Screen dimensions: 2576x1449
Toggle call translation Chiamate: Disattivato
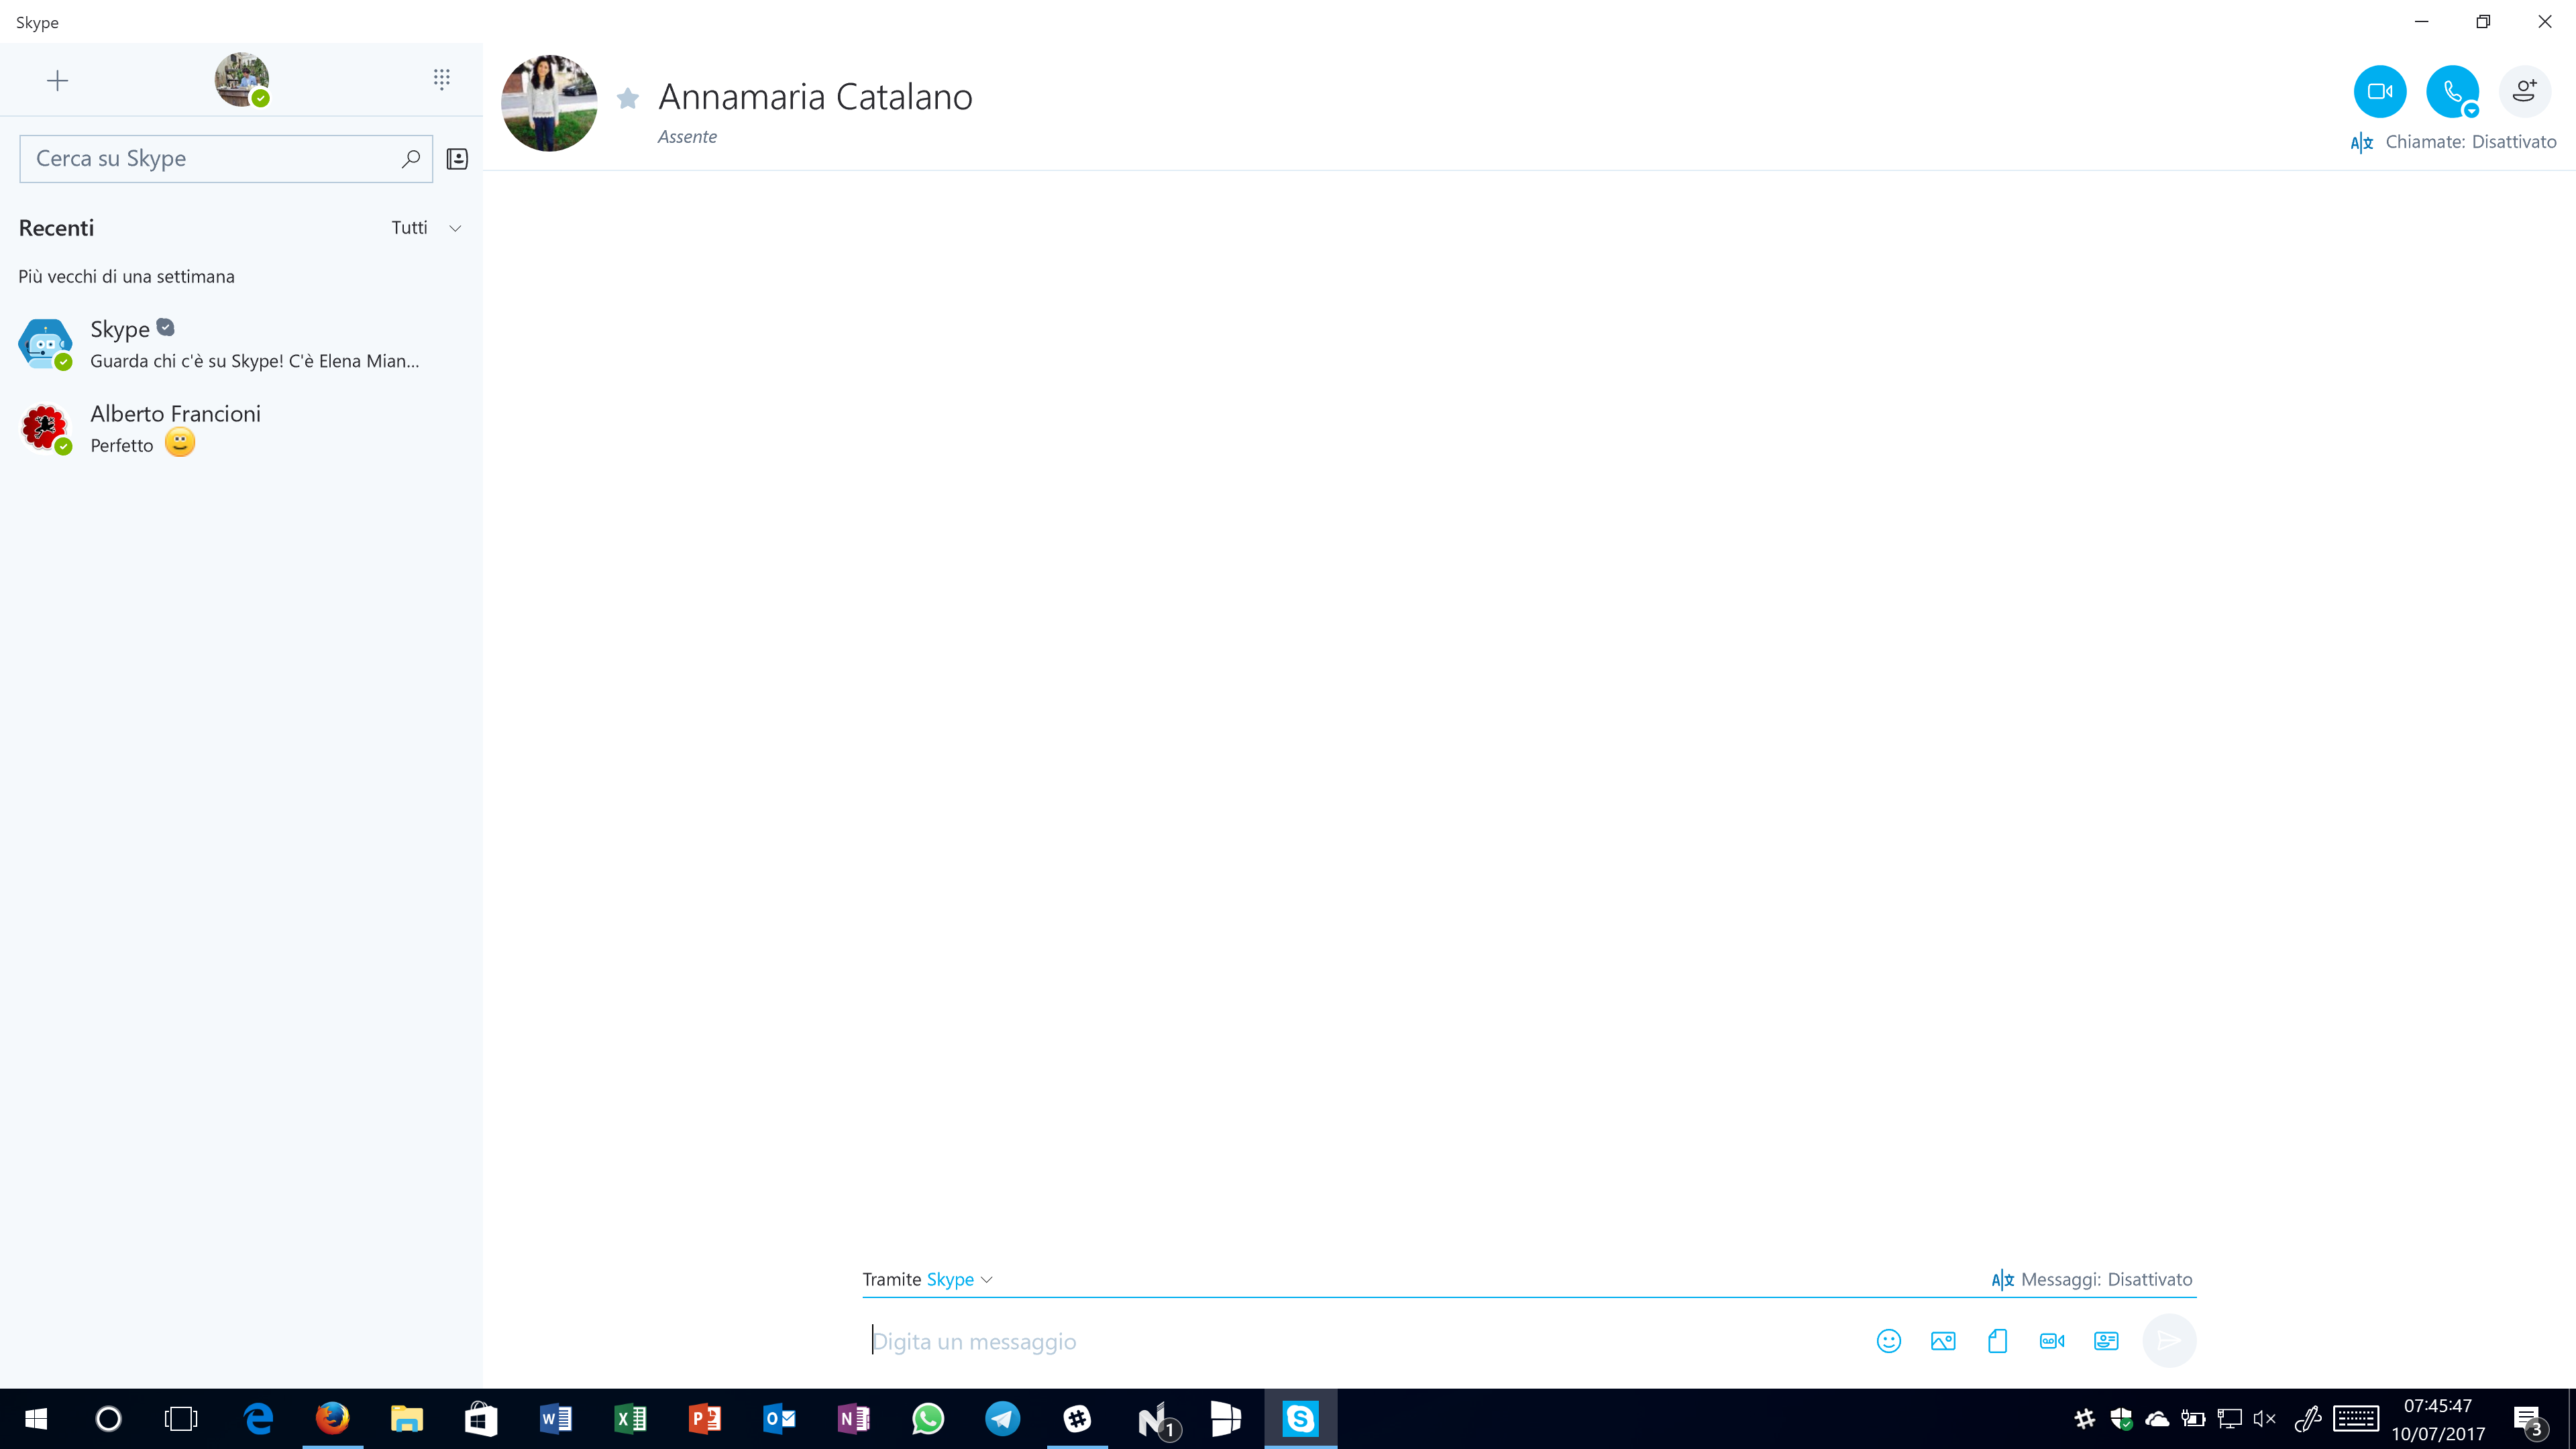coord(2453,142)
